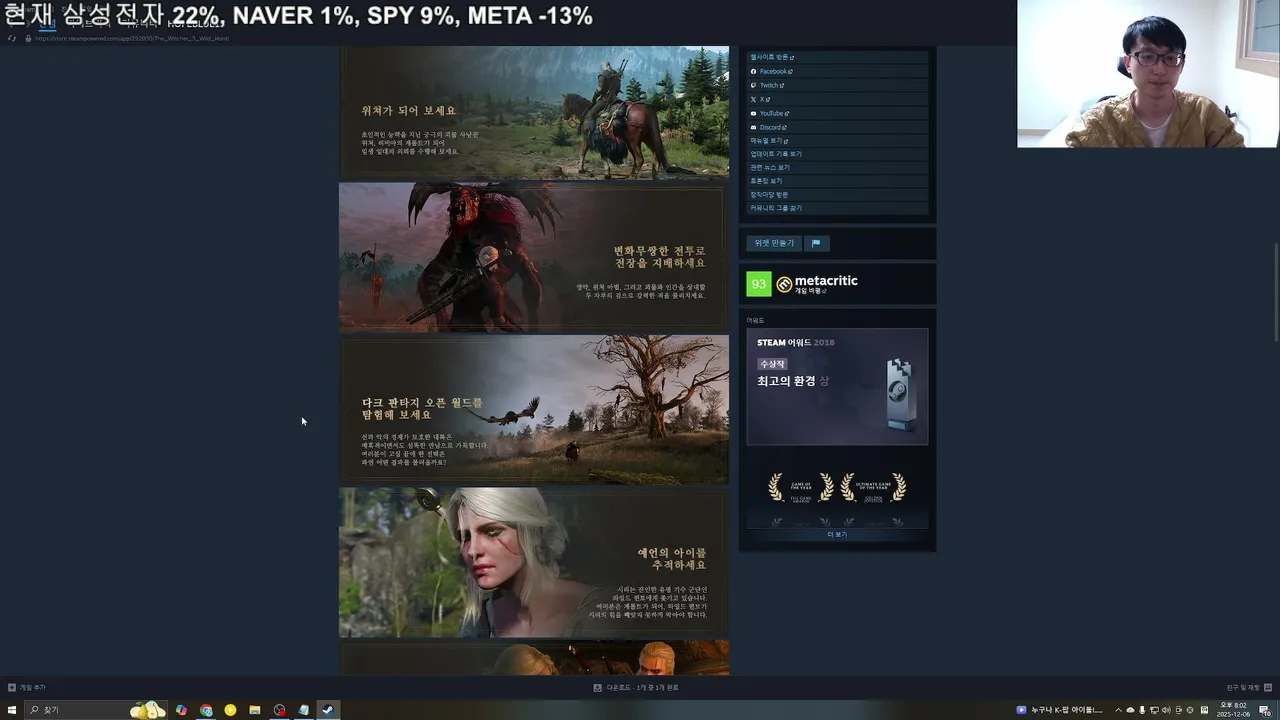Open the yellow circle app in taskbar
1280x720 pixels.
coord(230,710)
